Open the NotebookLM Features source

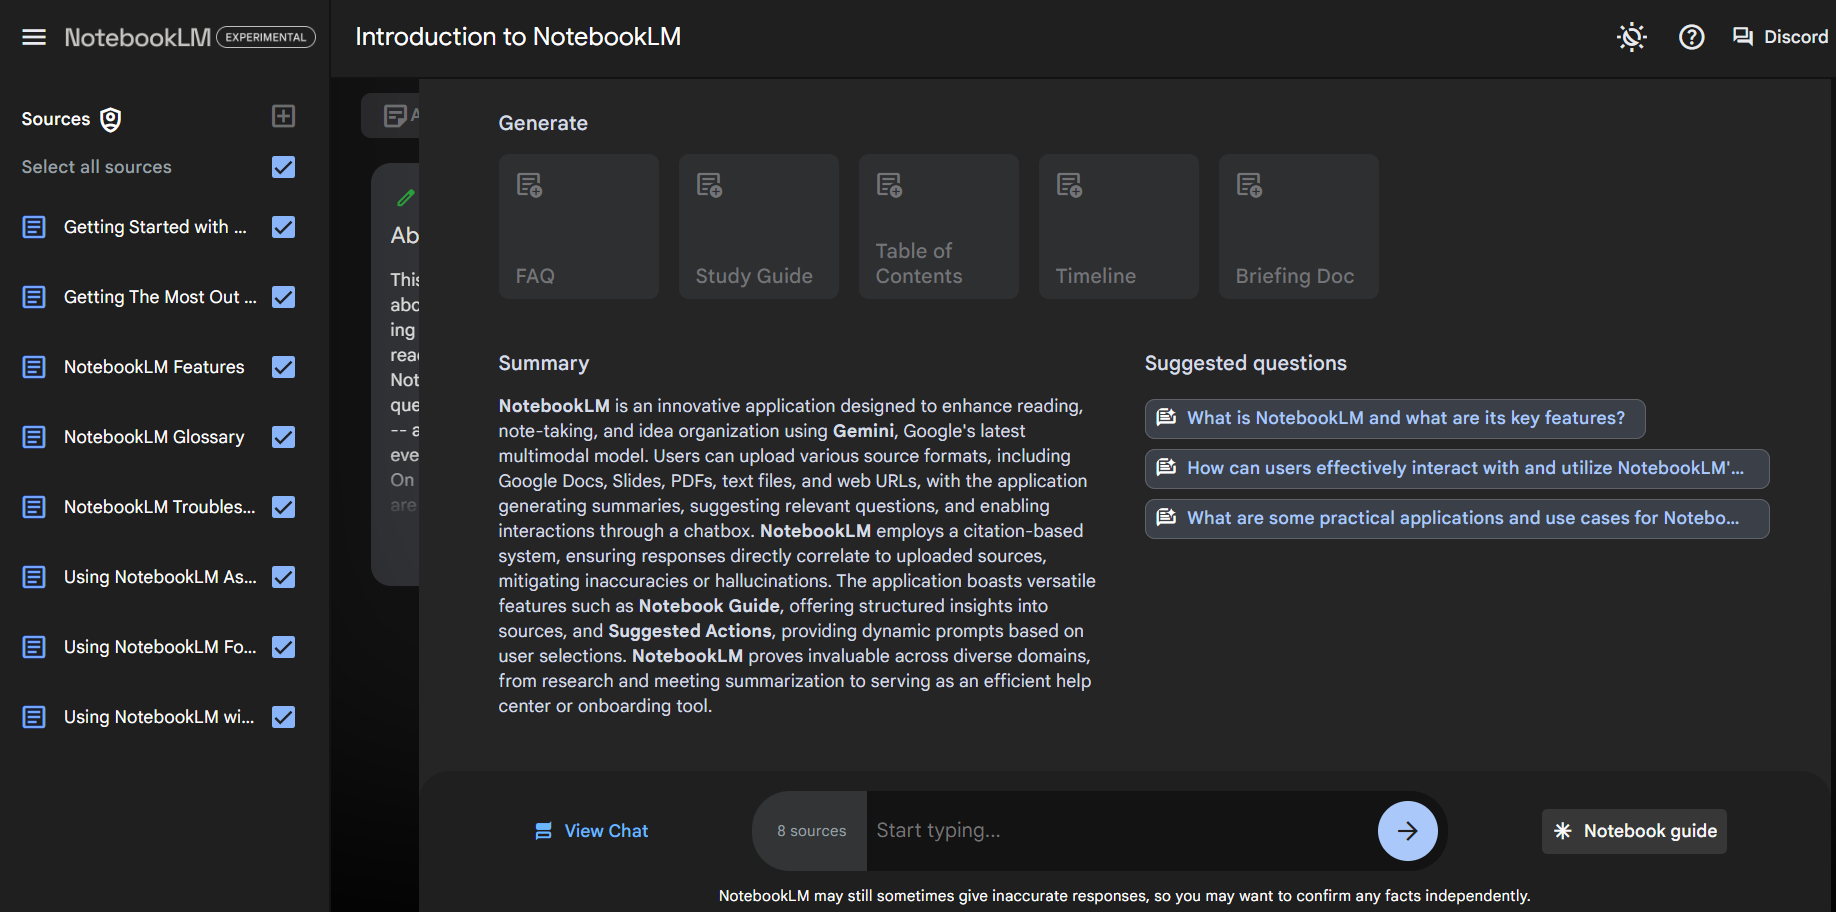154,367
